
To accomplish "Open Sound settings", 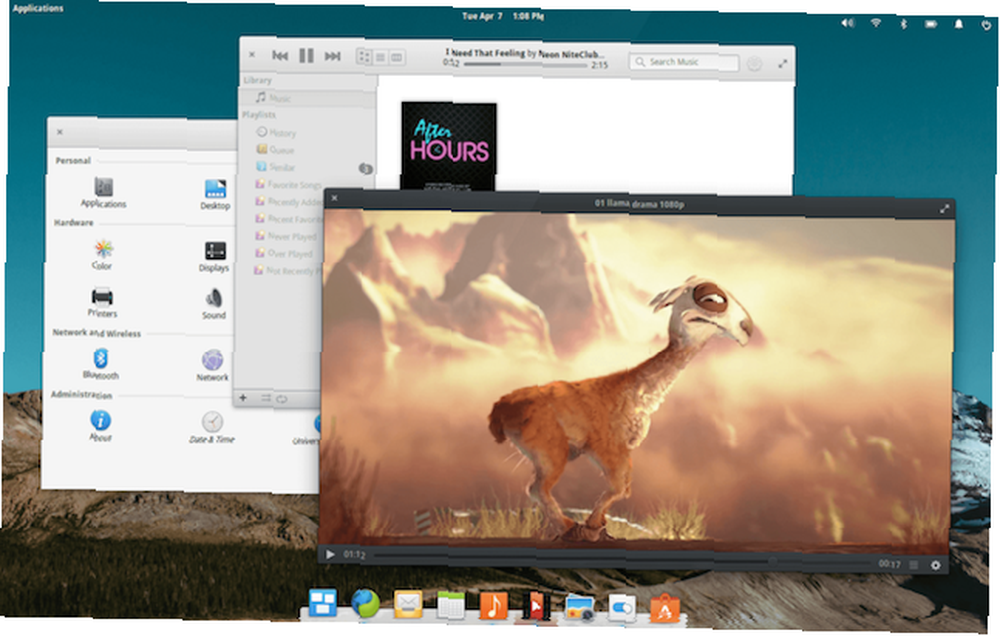I will pos(214,304).
